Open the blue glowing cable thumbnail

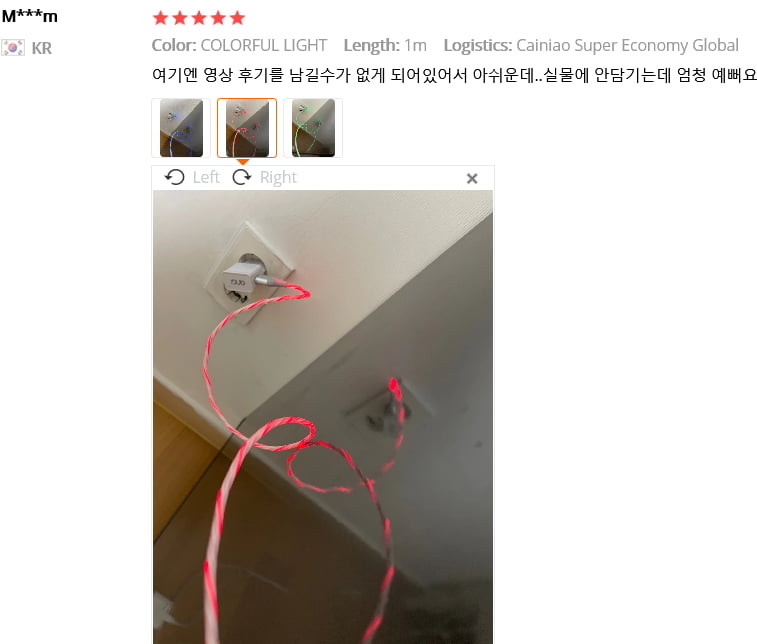pyautogui.click(x=181, y=128)
